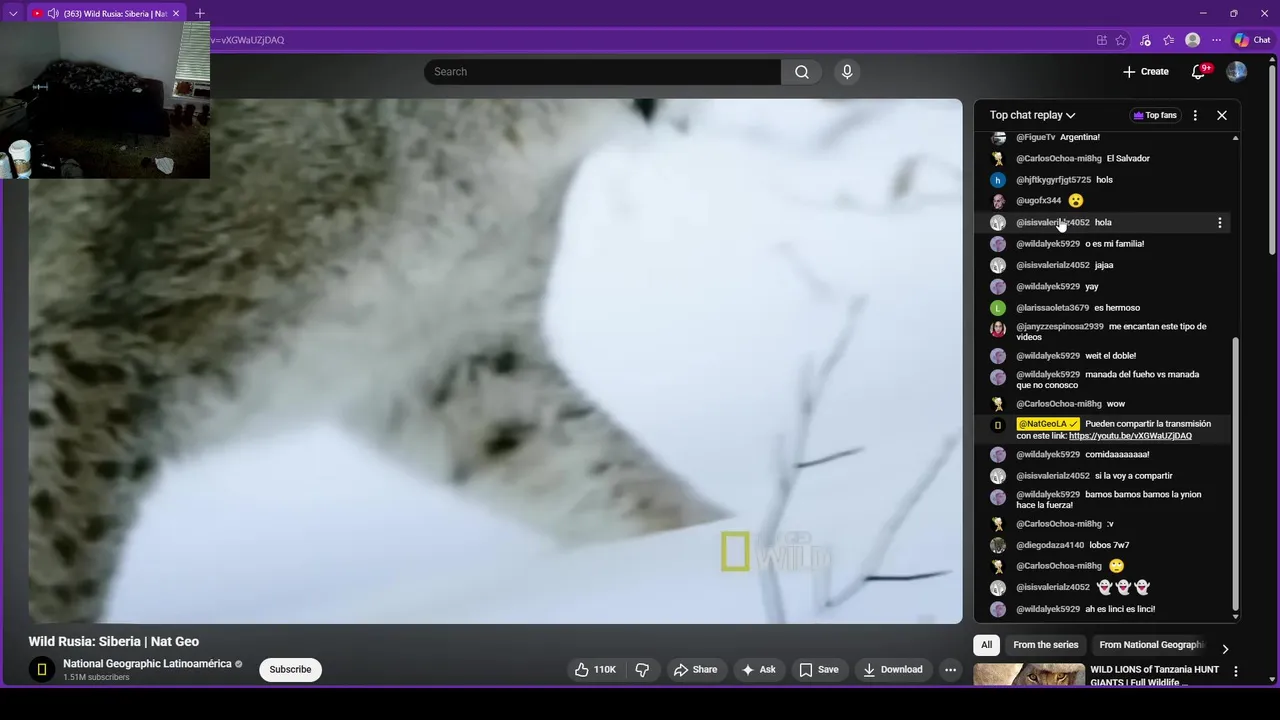Click the 'El Salvador' chat message
The width and height of the screenshot is (1280, 720).
point(1128,159)
